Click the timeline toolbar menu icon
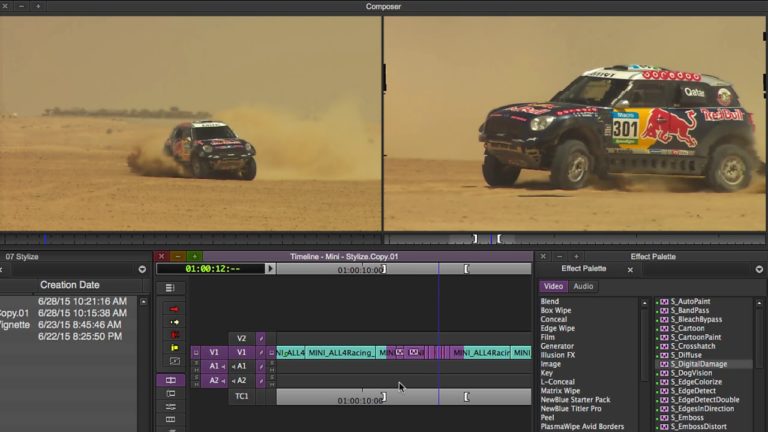This screenshot has height=432, width=768. coord(170,288)
